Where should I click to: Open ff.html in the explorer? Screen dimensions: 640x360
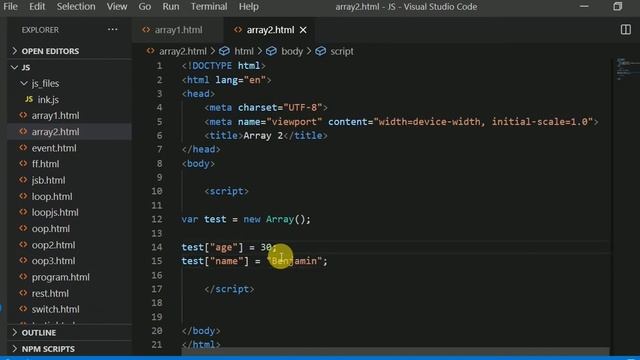(69, 164)
